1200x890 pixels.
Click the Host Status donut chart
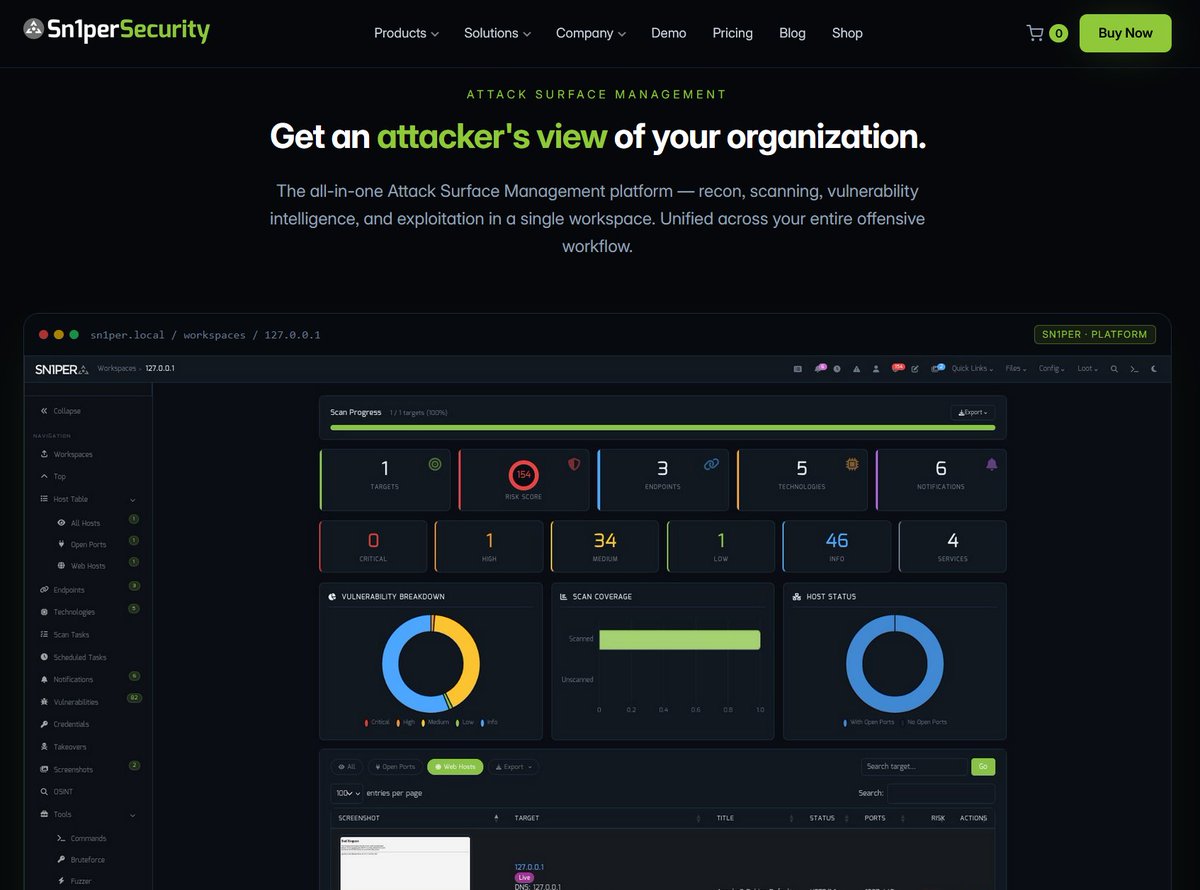(x=895, y=663)
